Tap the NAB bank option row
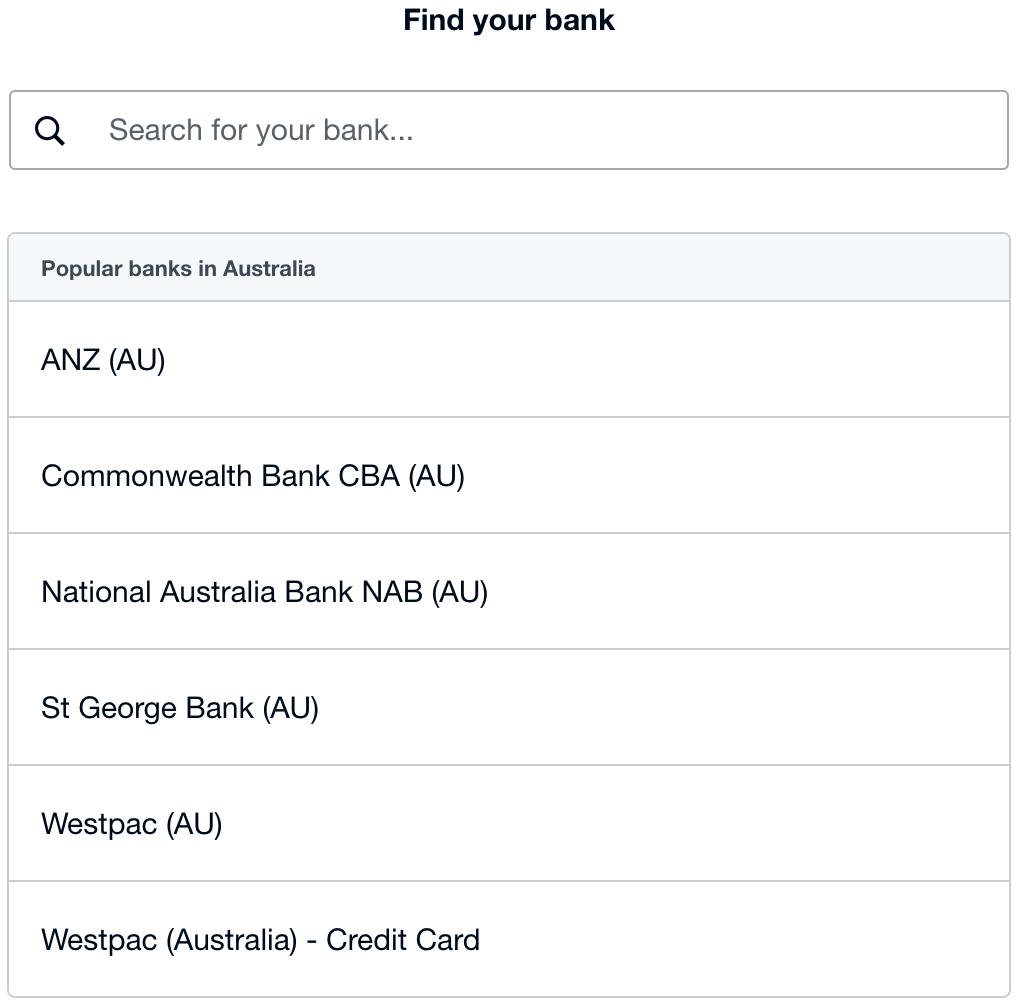This screenshot has height=1003, width=1017. click(x=508, y=592)
